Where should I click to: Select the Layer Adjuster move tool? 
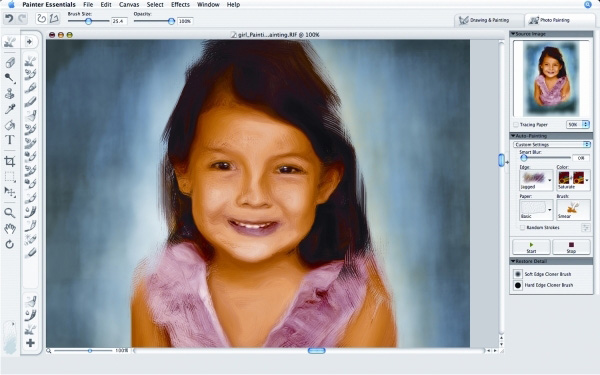coord(10,192)
